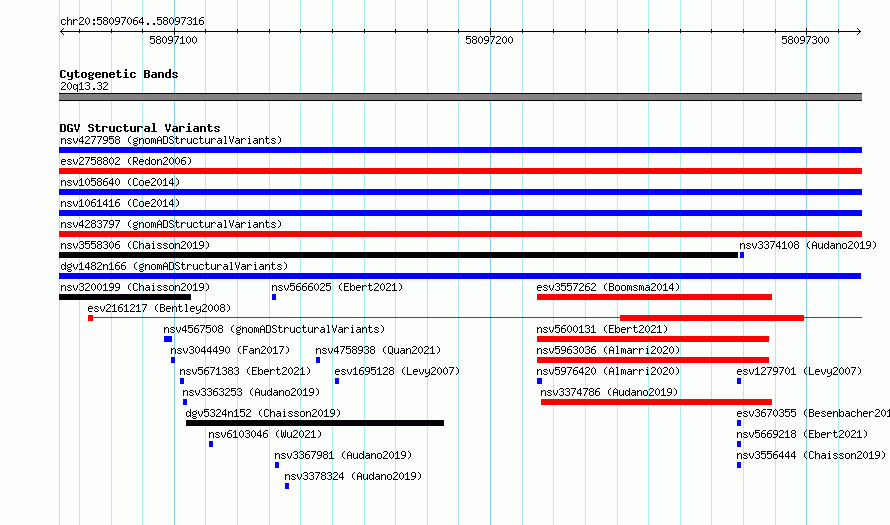
Task: Open nsv1061416 (Coe2014) variant label
Action: [x=120, y=203]
